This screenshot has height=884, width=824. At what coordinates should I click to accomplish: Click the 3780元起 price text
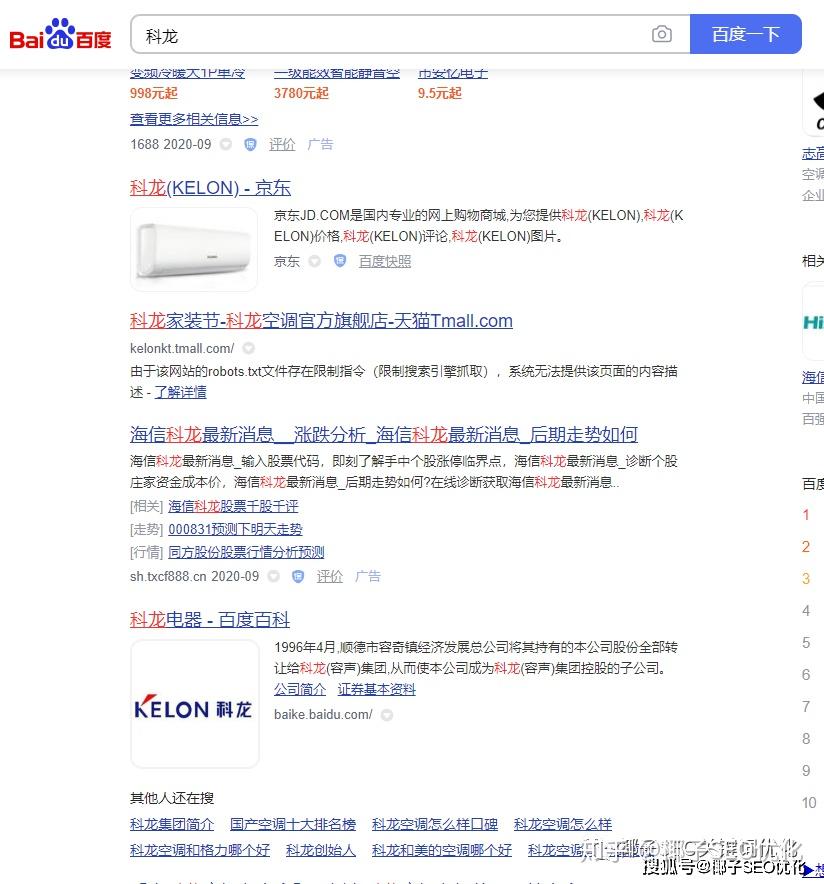pos(301,94)
